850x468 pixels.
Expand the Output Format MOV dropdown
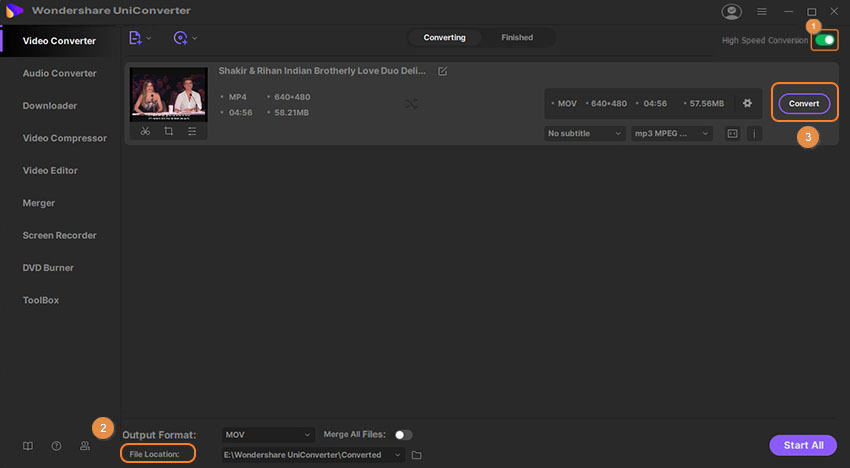coord(268,435)
